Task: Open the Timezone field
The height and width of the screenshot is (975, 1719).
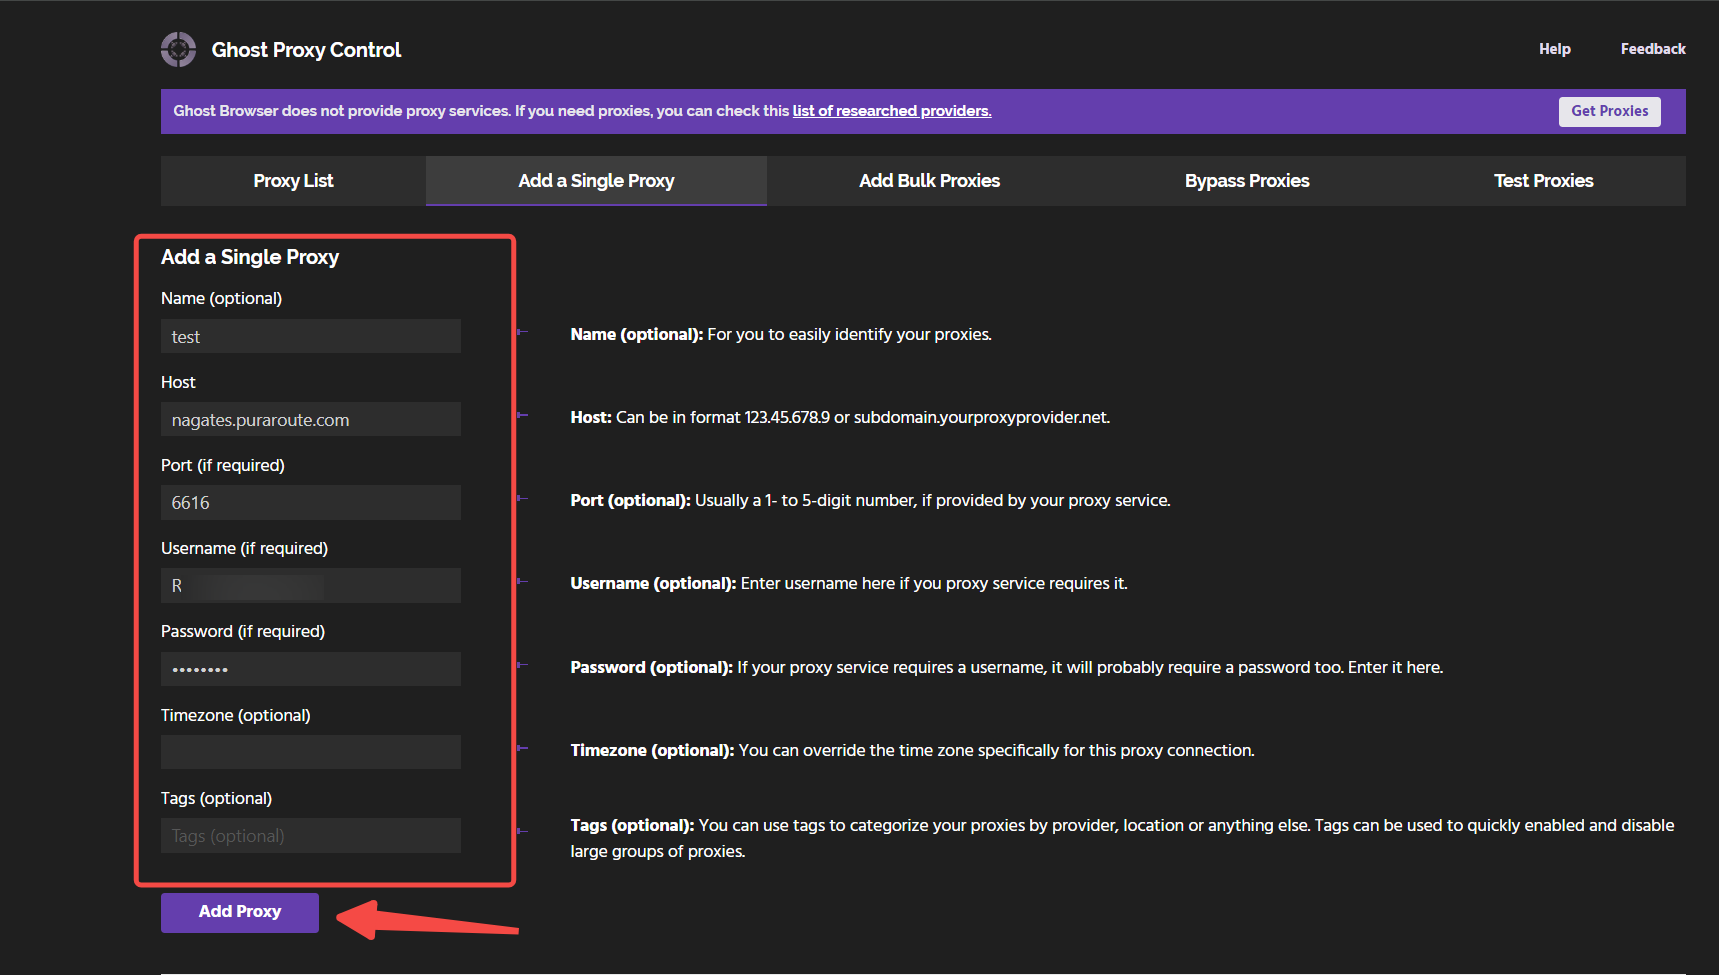Action: coord(311,752)
